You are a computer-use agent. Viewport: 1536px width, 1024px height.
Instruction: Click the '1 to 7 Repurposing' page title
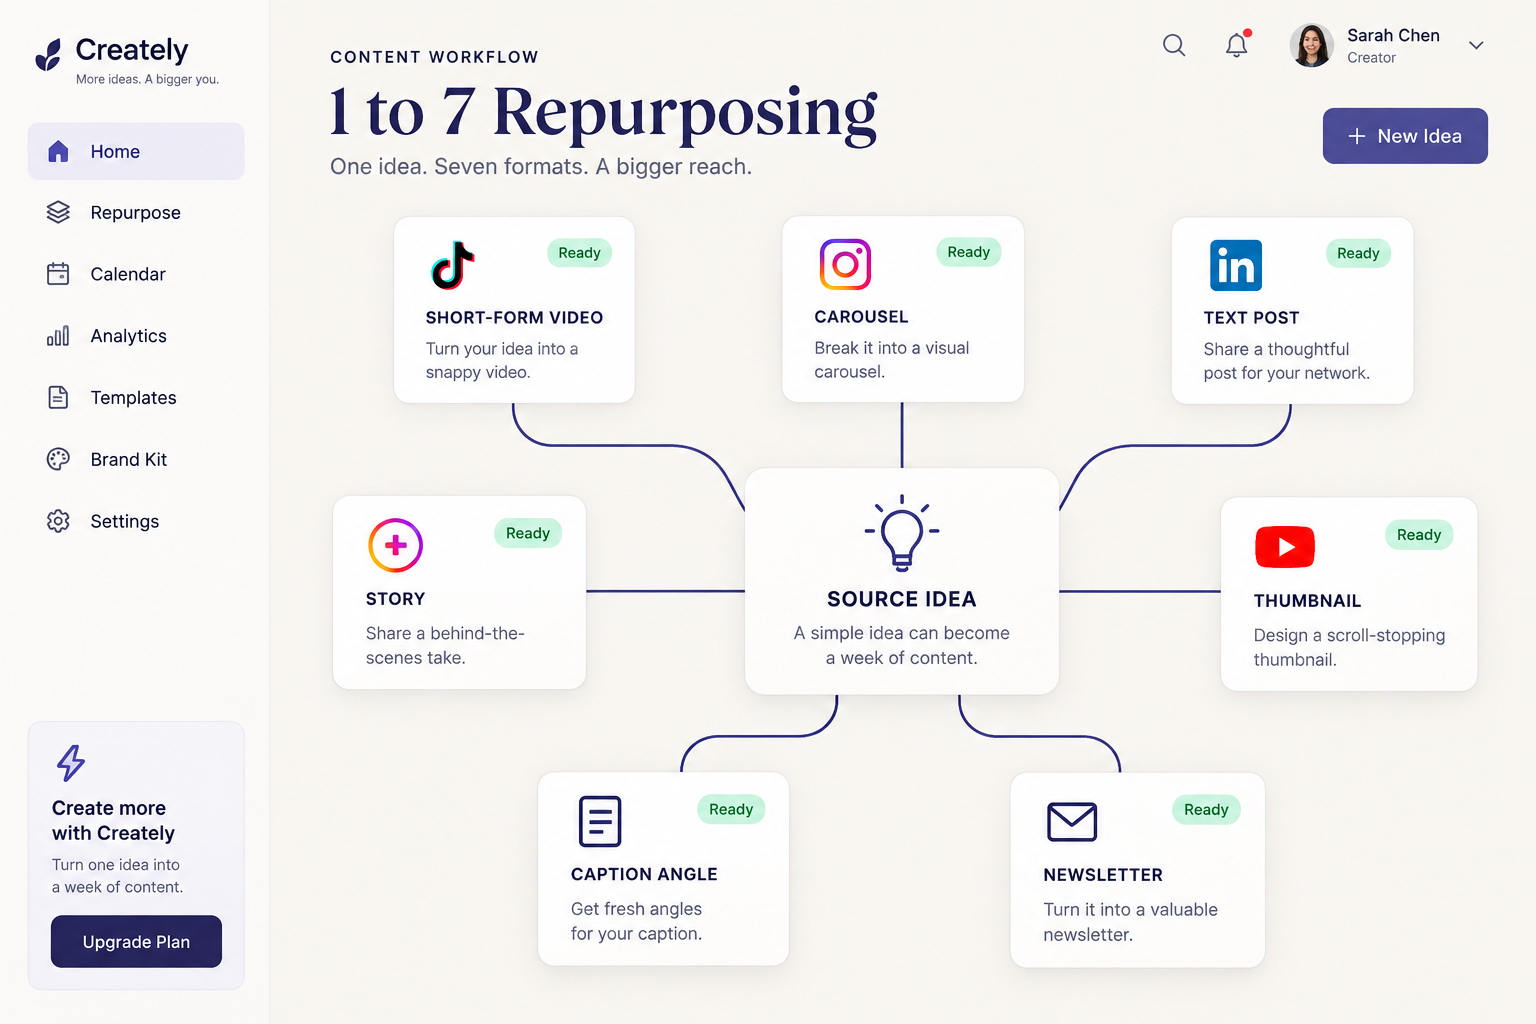[603, 113]
